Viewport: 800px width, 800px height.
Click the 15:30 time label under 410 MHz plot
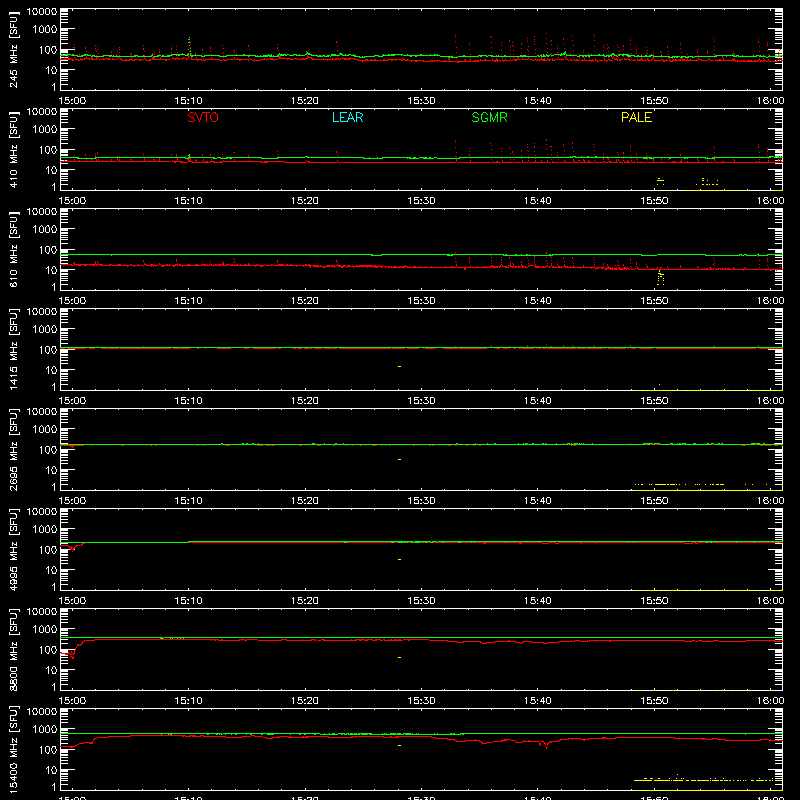[x=421, y=201]
